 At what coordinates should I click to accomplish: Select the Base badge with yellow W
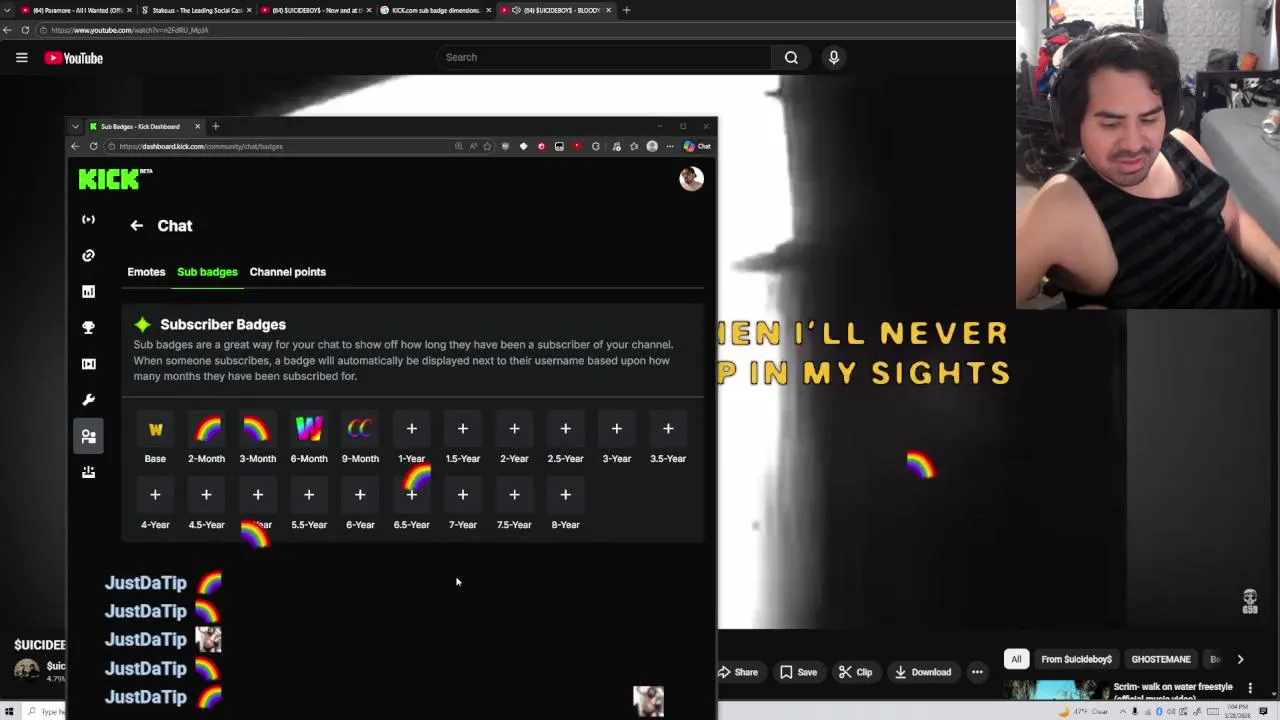(x=155, y=429)
